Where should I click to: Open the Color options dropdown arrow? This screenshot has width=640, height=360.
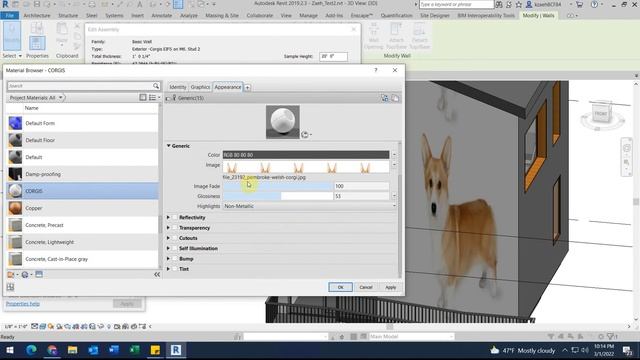(x=394, y=155)
